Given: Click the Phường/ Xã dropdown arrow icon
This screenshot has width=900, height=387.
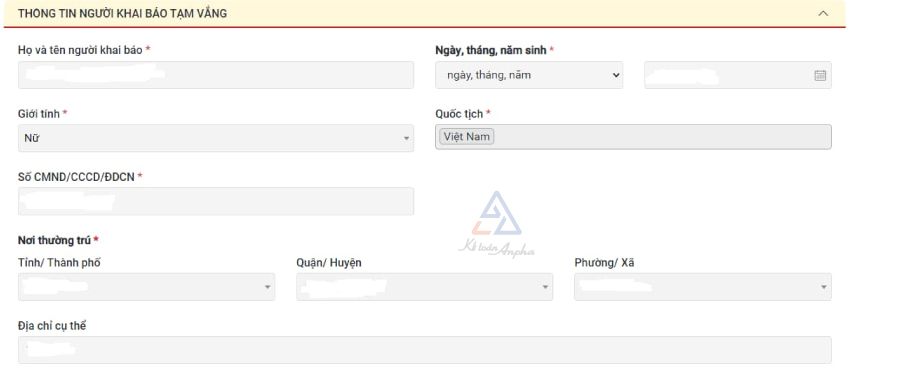Looking at the screenshot, I should tap(824, 287).
